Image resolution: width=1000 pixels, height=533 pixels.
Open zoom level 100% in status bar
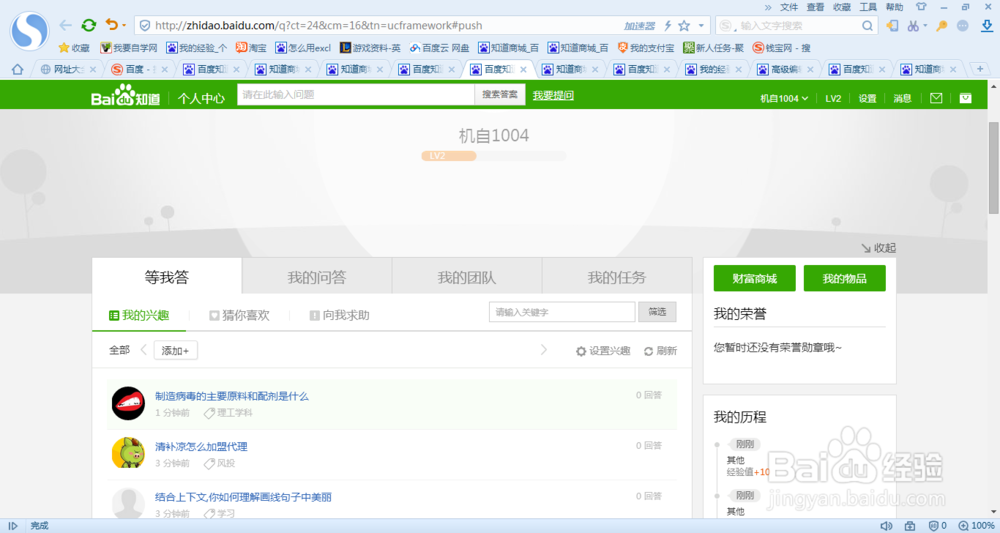(977, 526)
